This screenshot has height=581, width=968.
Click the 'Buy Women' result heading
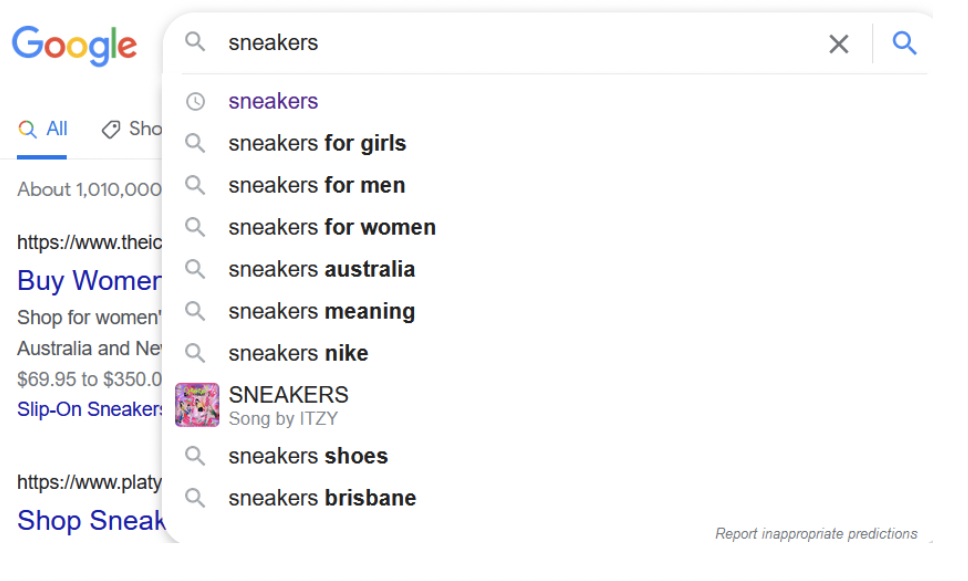[x=88, y=281]
